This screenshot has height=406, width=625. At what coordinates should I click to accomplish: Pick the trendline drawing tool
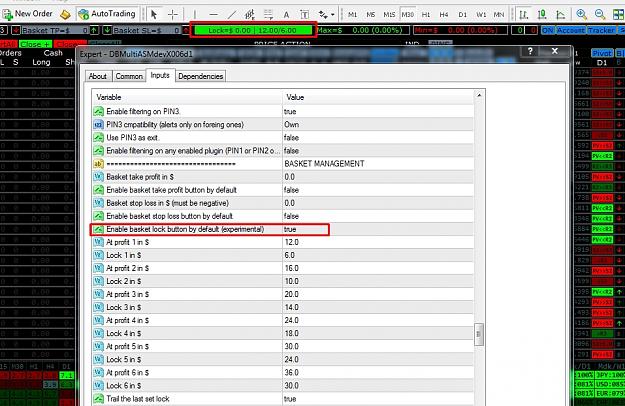[x=231, y=15]
